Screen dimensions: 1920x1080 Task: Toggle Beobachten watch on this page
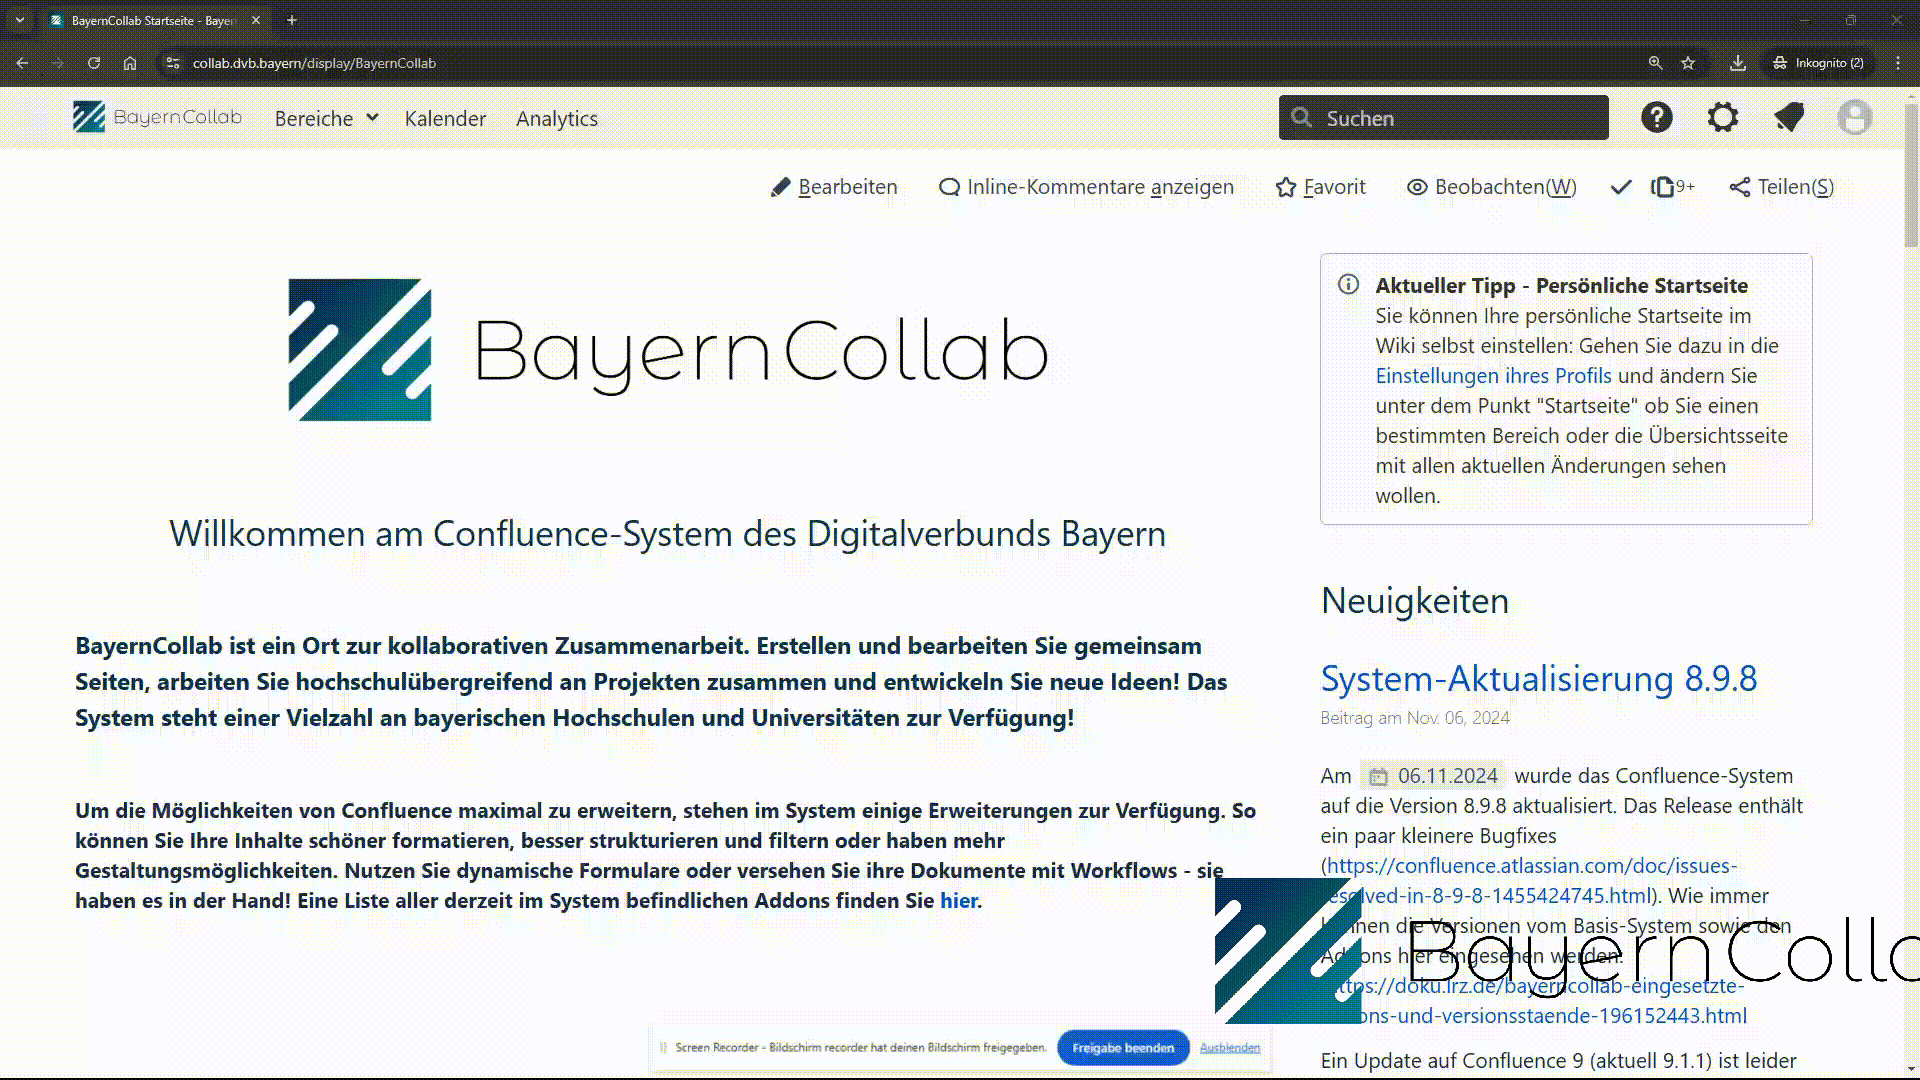click(x=1491, y=187)
